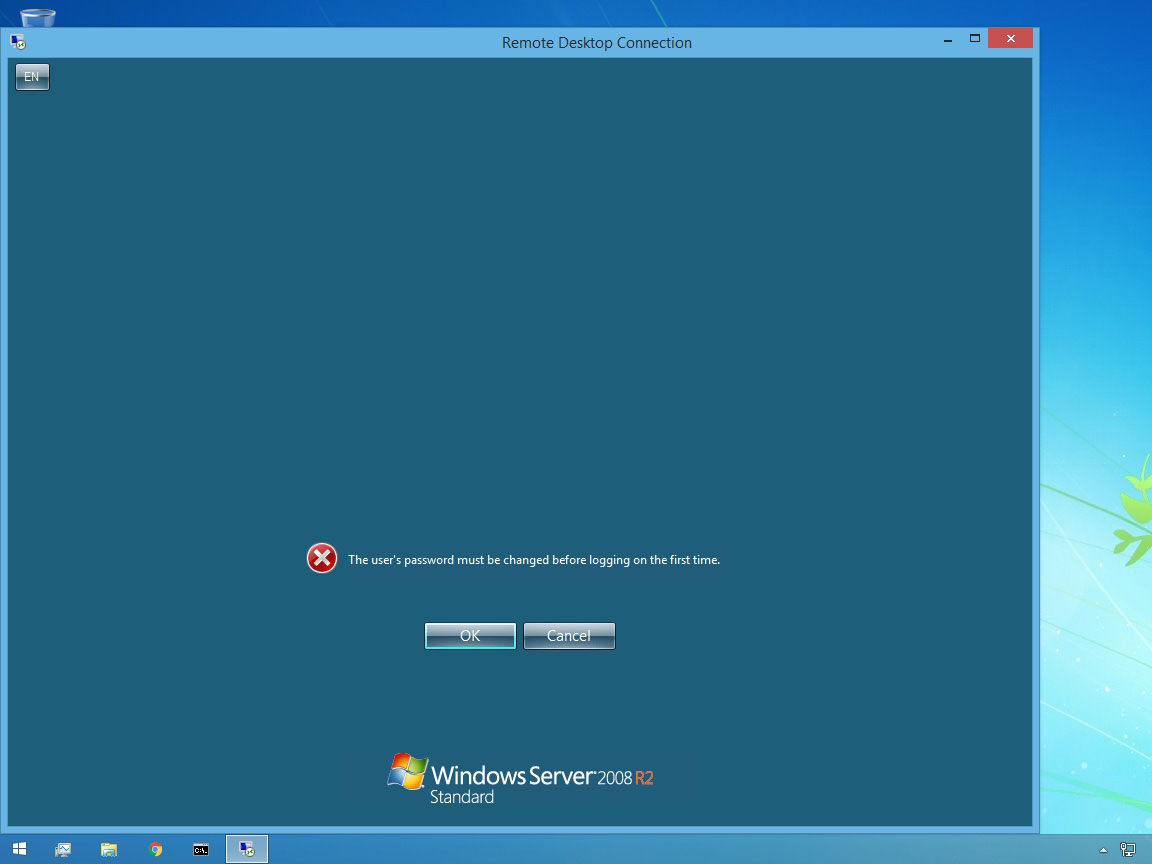The height and width of the screenshot is (864, 1152).
Task: Launch the monitor graph app from taskbar
Action: [63, 849]
